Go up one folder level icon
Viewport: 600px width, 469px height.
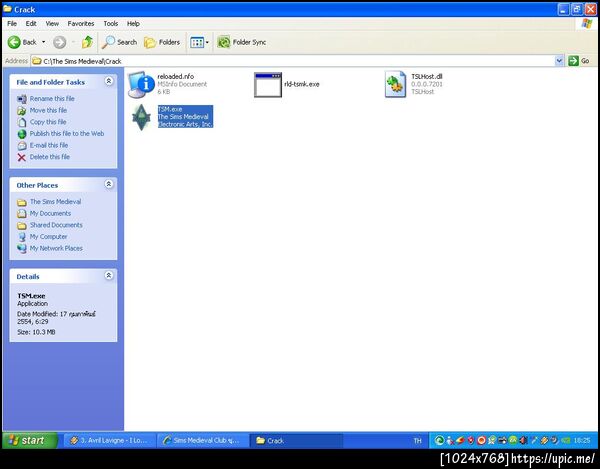[x=87, y=42]
